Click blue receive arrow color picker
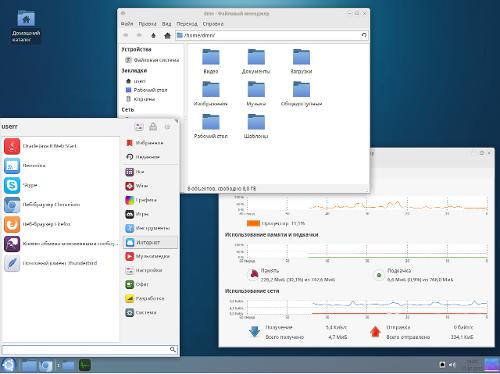Image resolution: width=500 pixels, height=374 pixels. pos(254,331)
